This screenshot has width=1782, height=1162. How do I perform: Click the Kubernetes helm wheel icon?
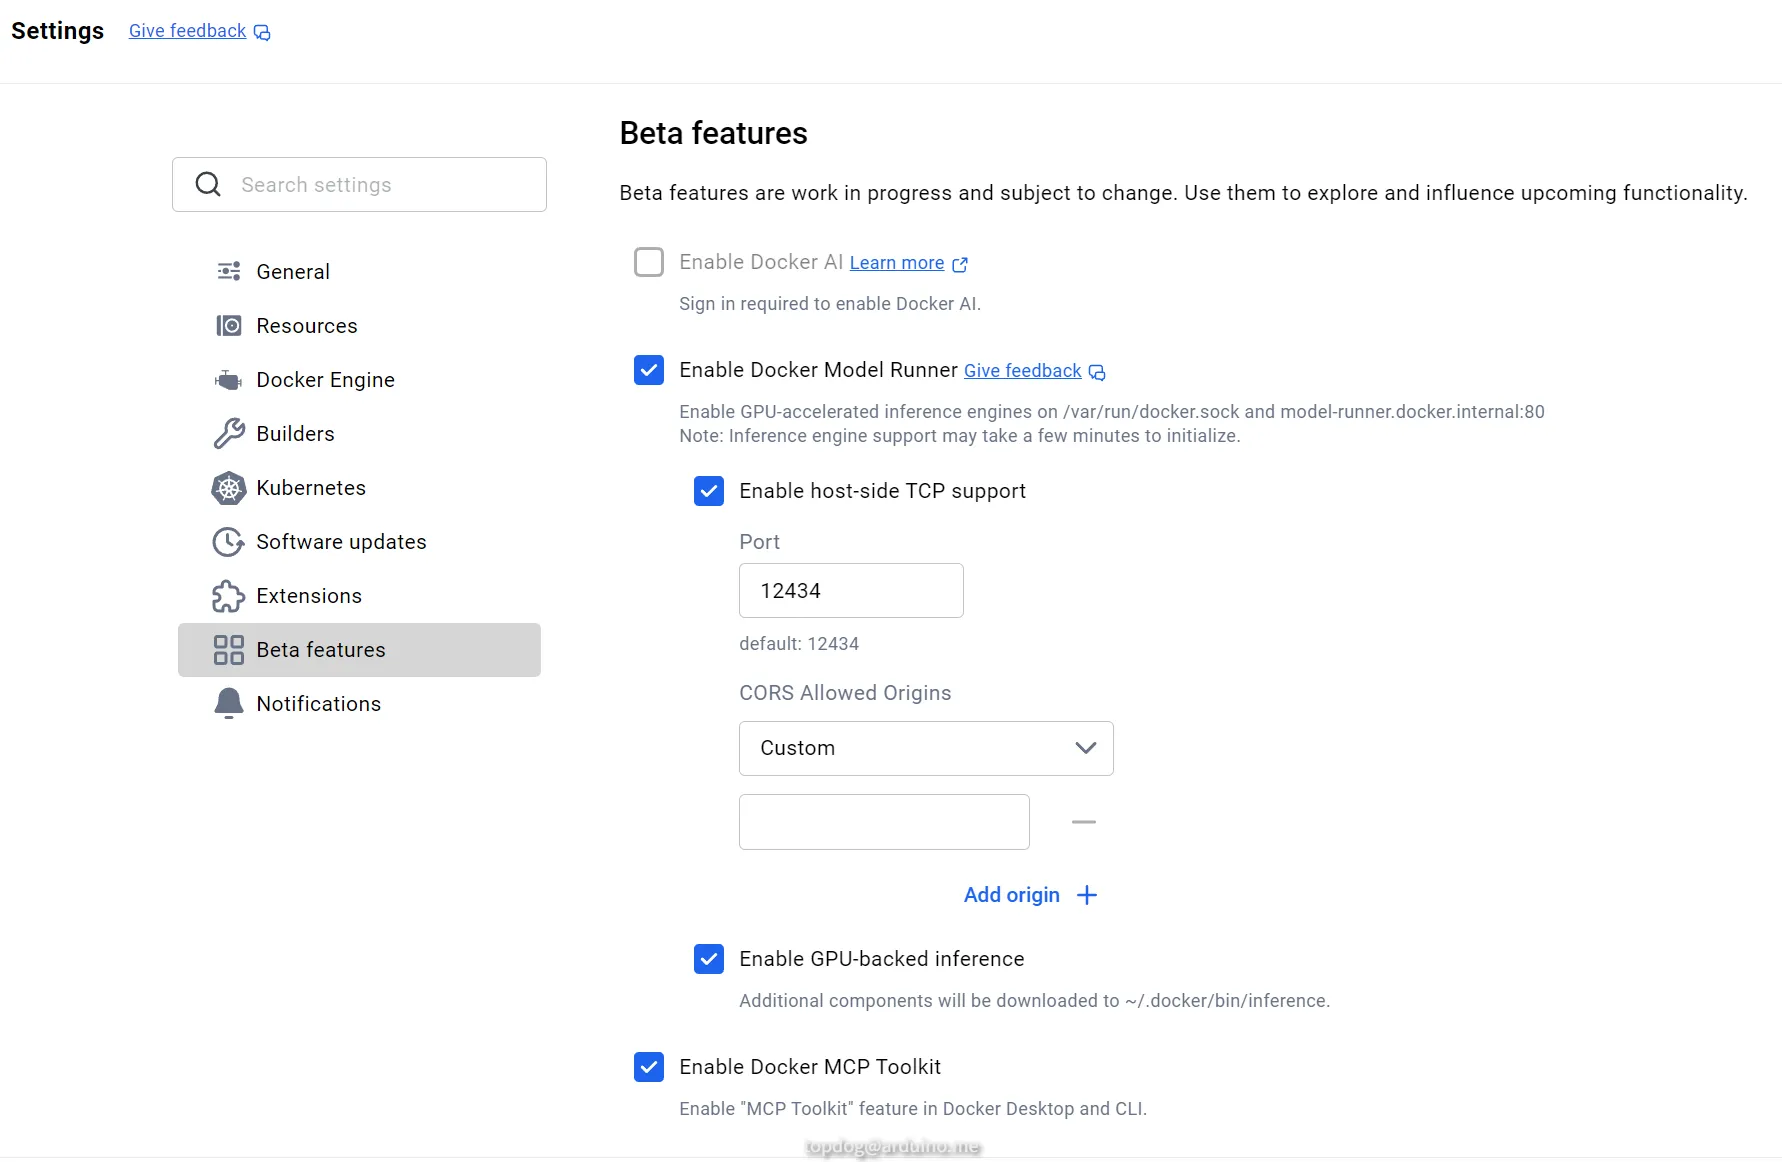[x=228, y=488]
